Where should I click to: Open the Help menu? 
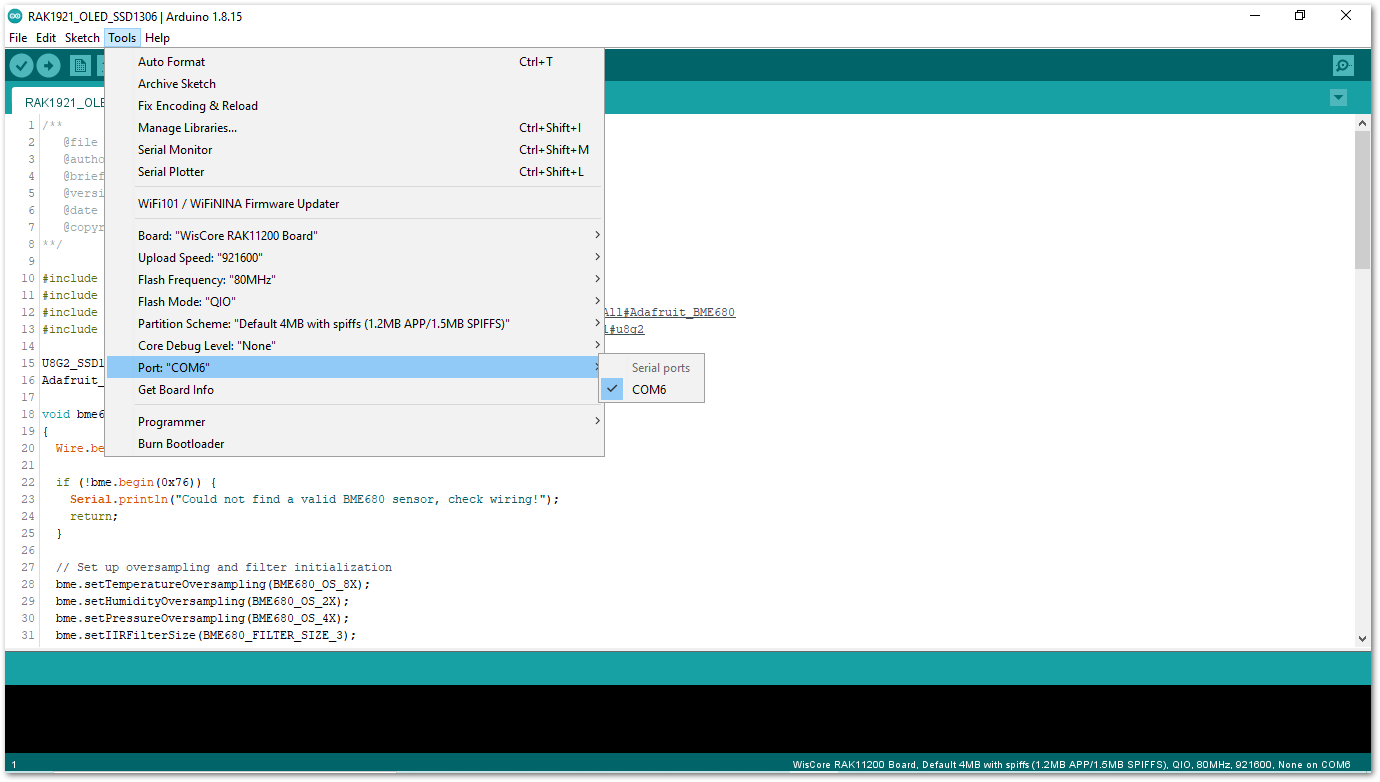(x=157, y=38)
